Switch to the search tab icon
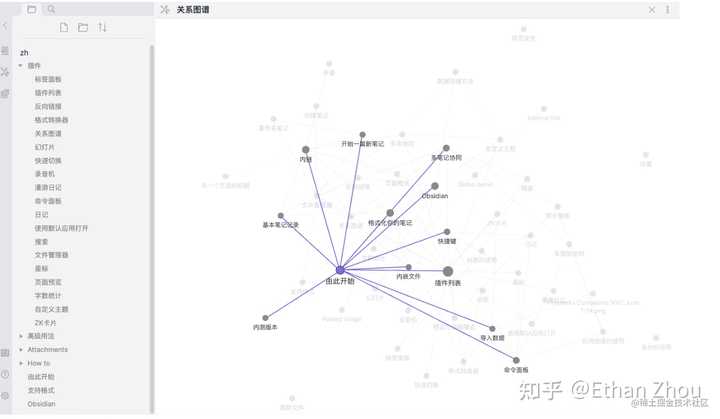The image size is (720, 419). [51, 9]
